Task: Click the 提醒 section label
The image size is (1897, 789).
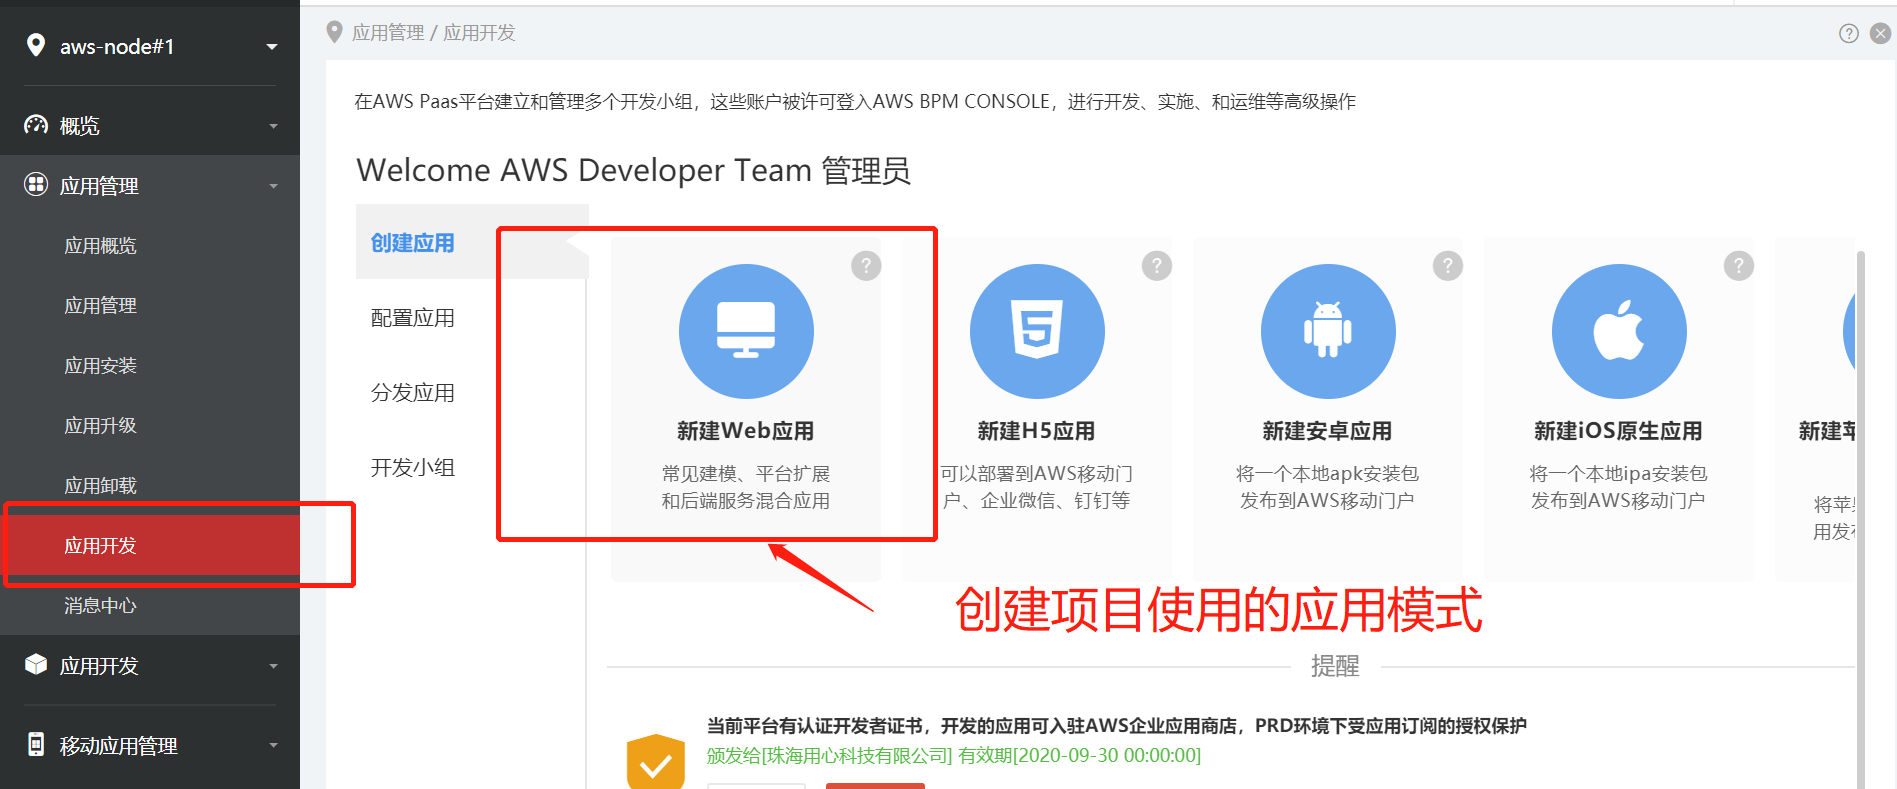Action: point(1336,666)
